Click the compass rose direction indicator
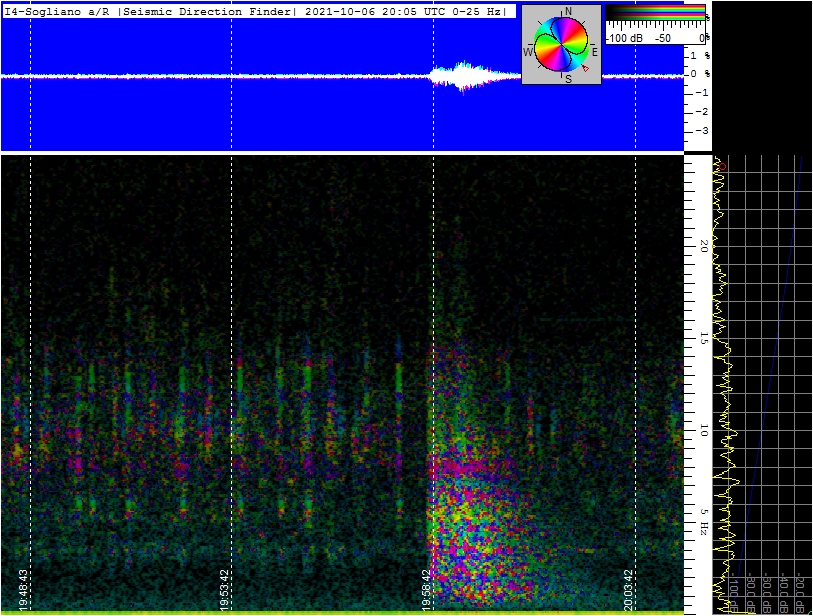Image resolution: width=813 pixels, height=616 pixels. pos(562,45)
